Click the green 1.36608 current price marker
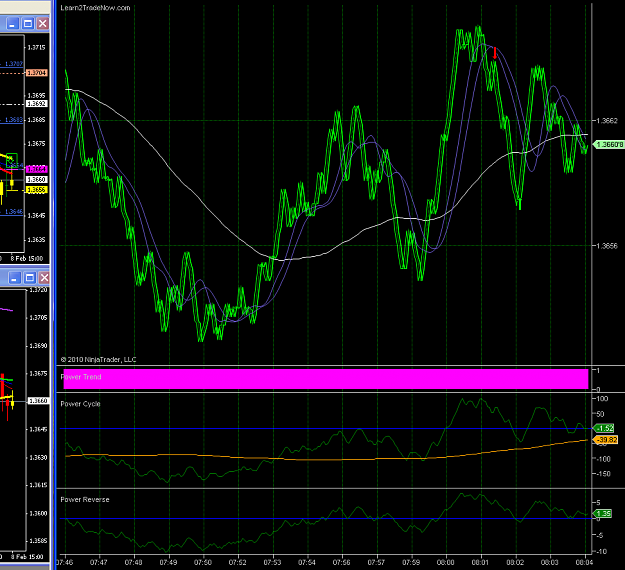This screenshot has height=570, width=625. [x=609, y=144]
